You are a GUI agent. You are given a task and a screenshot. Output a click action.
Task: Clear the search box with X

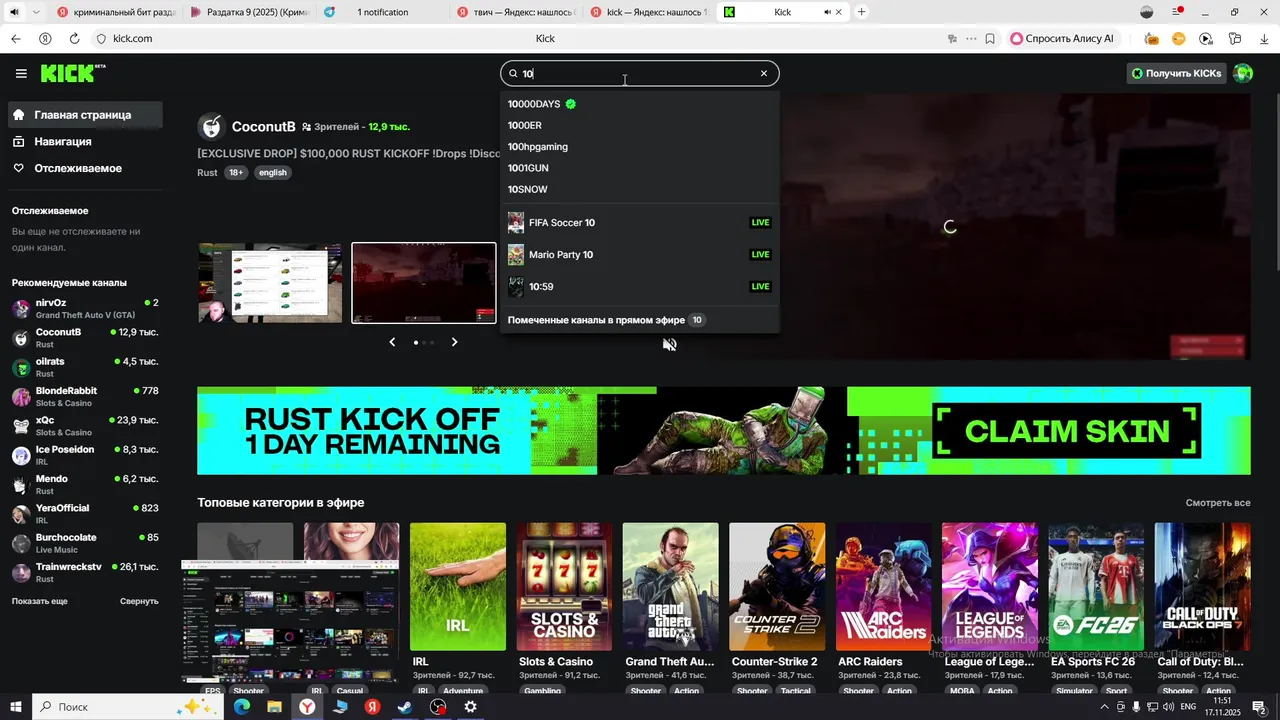(764, 73)
